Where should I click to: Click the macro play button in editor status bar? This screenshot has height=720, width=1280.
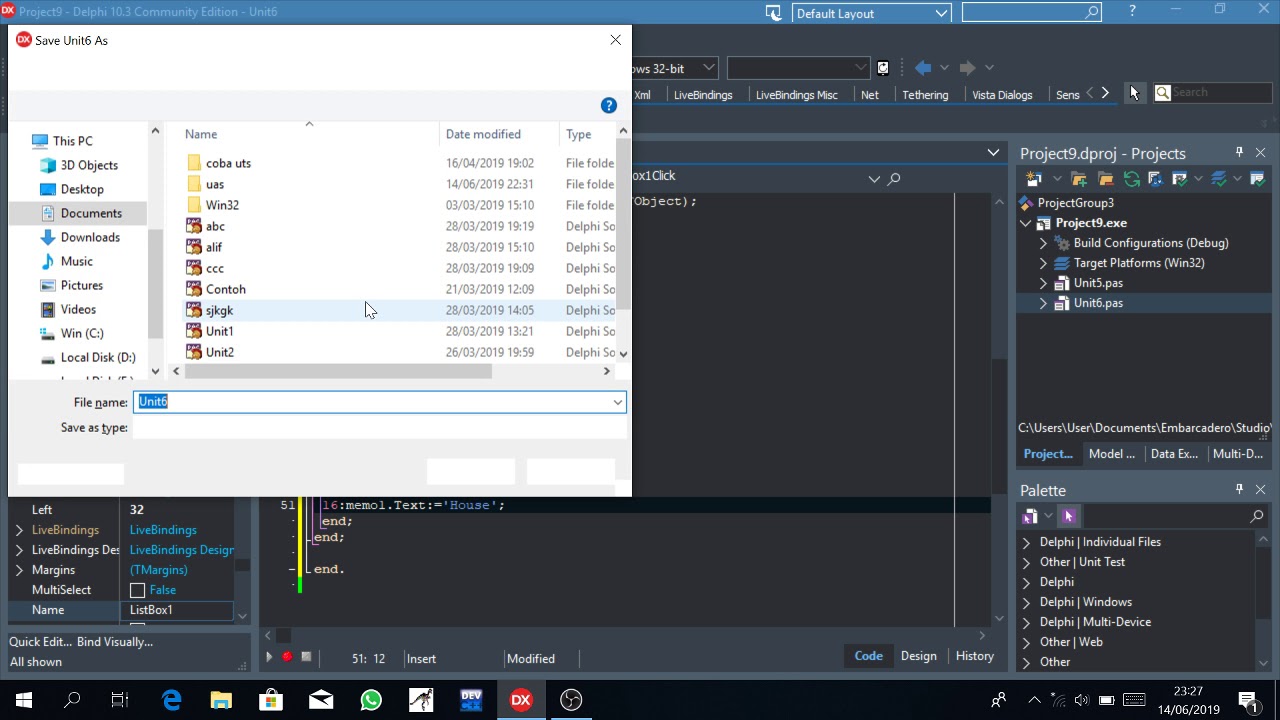click(269, 657)
